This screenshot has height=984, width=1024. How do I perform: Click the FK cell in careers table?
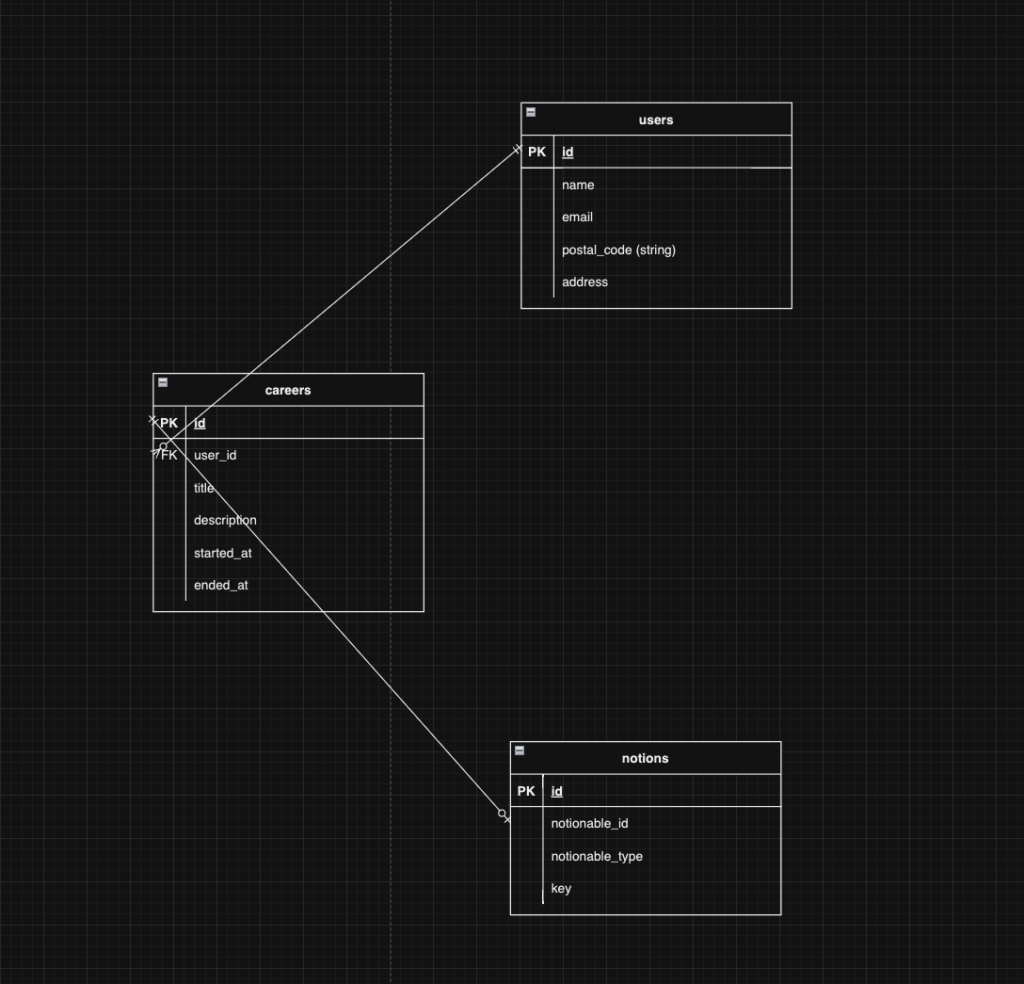169,455
